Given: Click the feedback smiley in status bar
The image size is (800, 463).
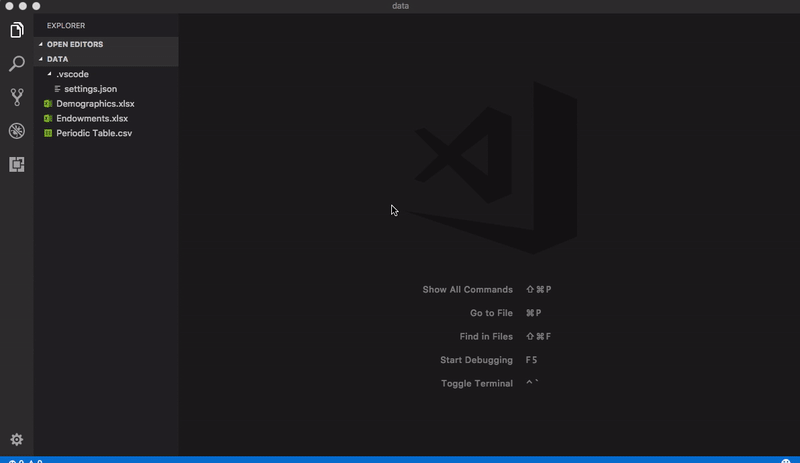Looking at the screenshot, I should 786,460.
